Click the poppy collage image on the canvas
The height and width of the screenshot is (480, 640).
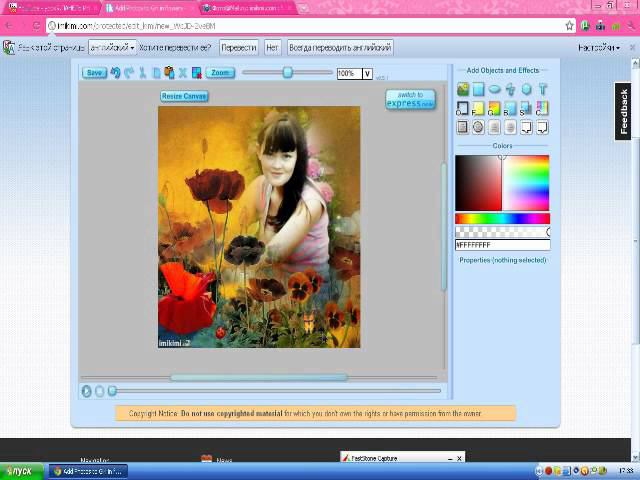tap(259, 227)
